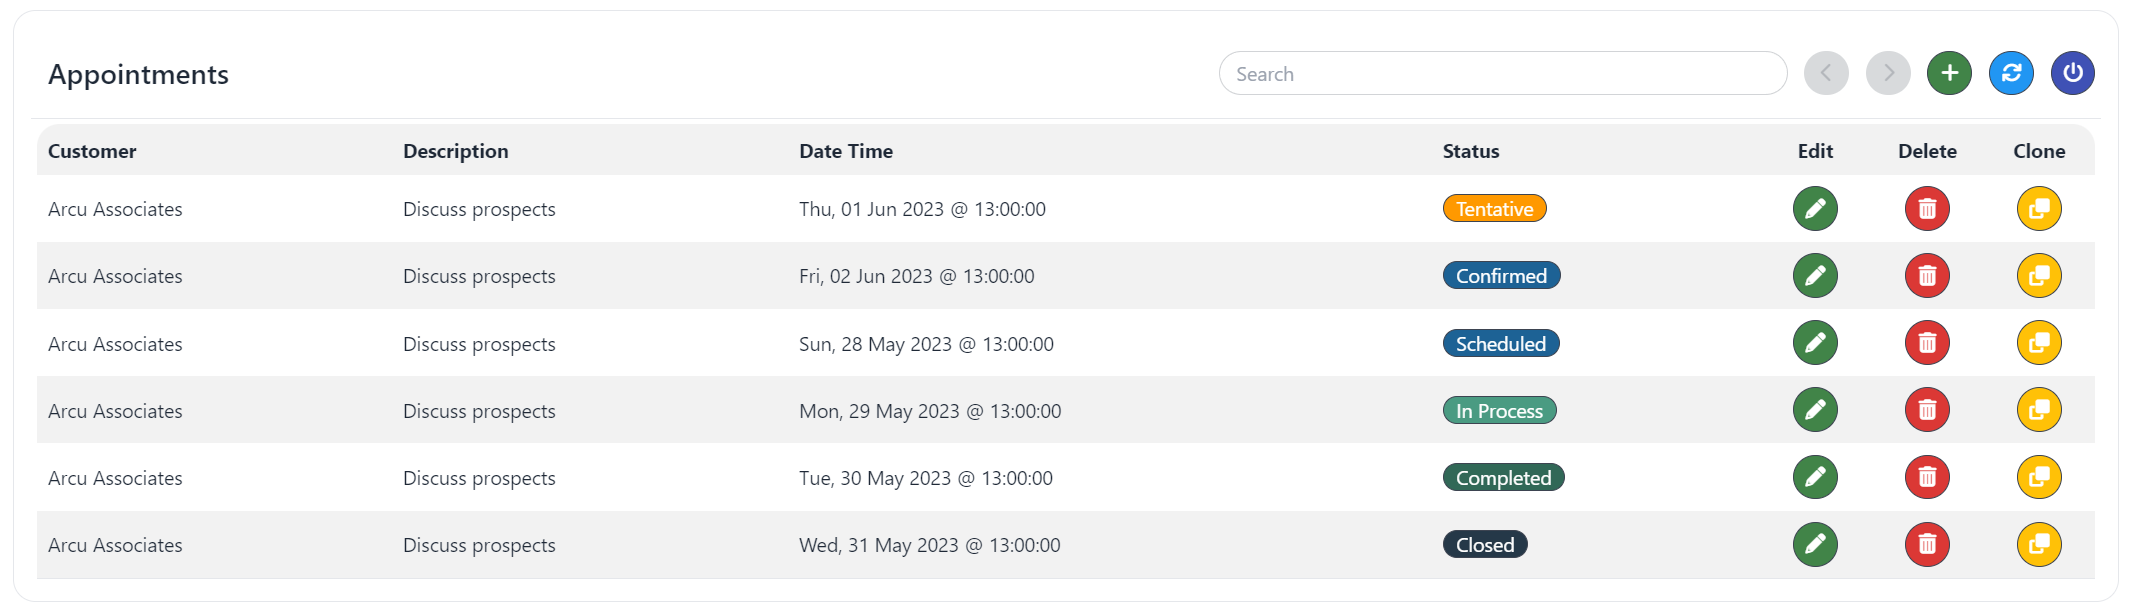Go to the next page arrow

[1888, 73]
